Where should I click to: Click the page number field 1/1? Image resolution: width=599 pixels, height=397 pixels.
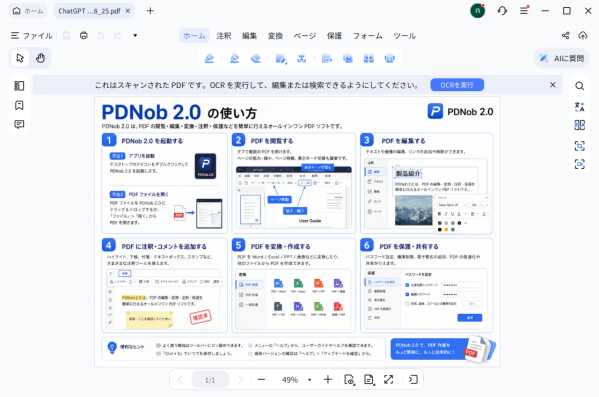(210, 380)
